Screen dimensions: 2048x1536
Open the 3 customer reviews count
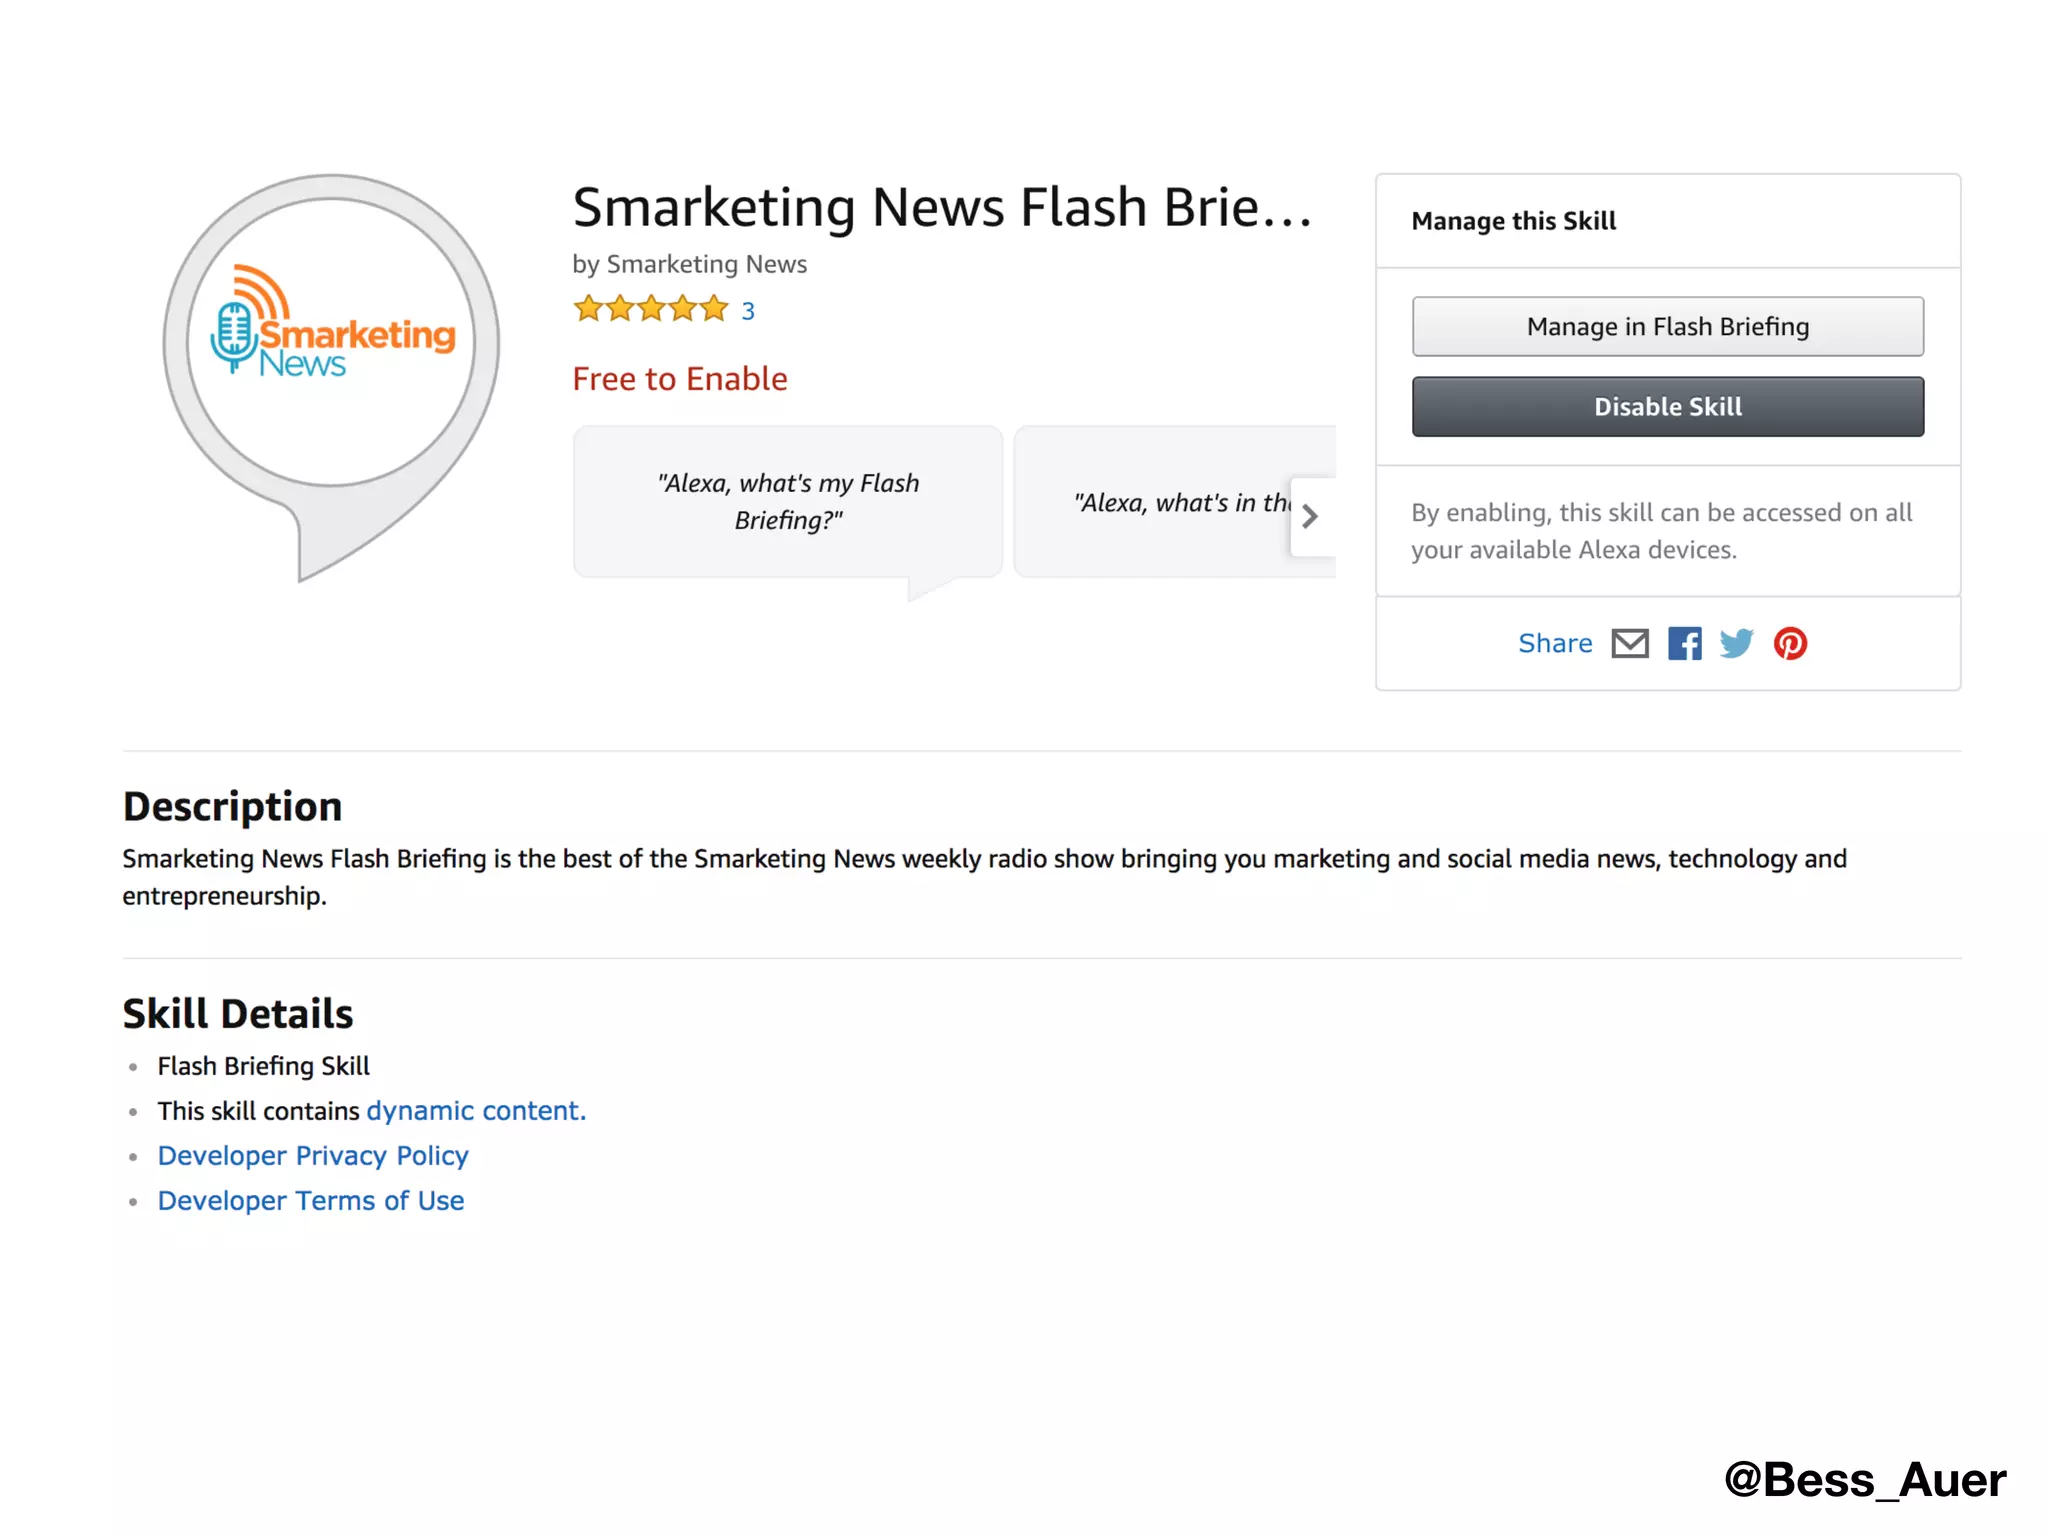click(x=748, y=311)
